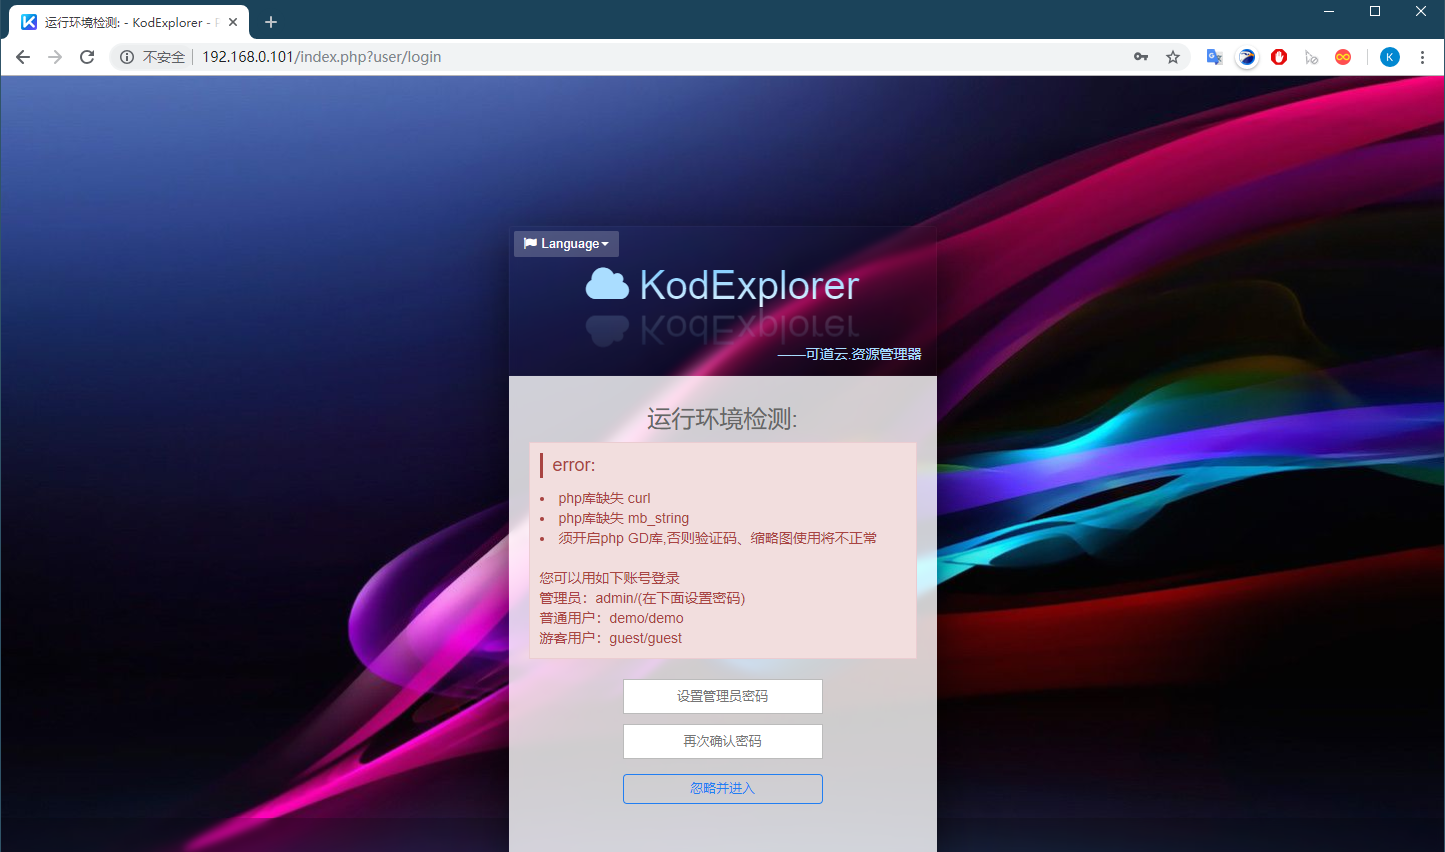Open the Language dropdown

tap(566, 244)
